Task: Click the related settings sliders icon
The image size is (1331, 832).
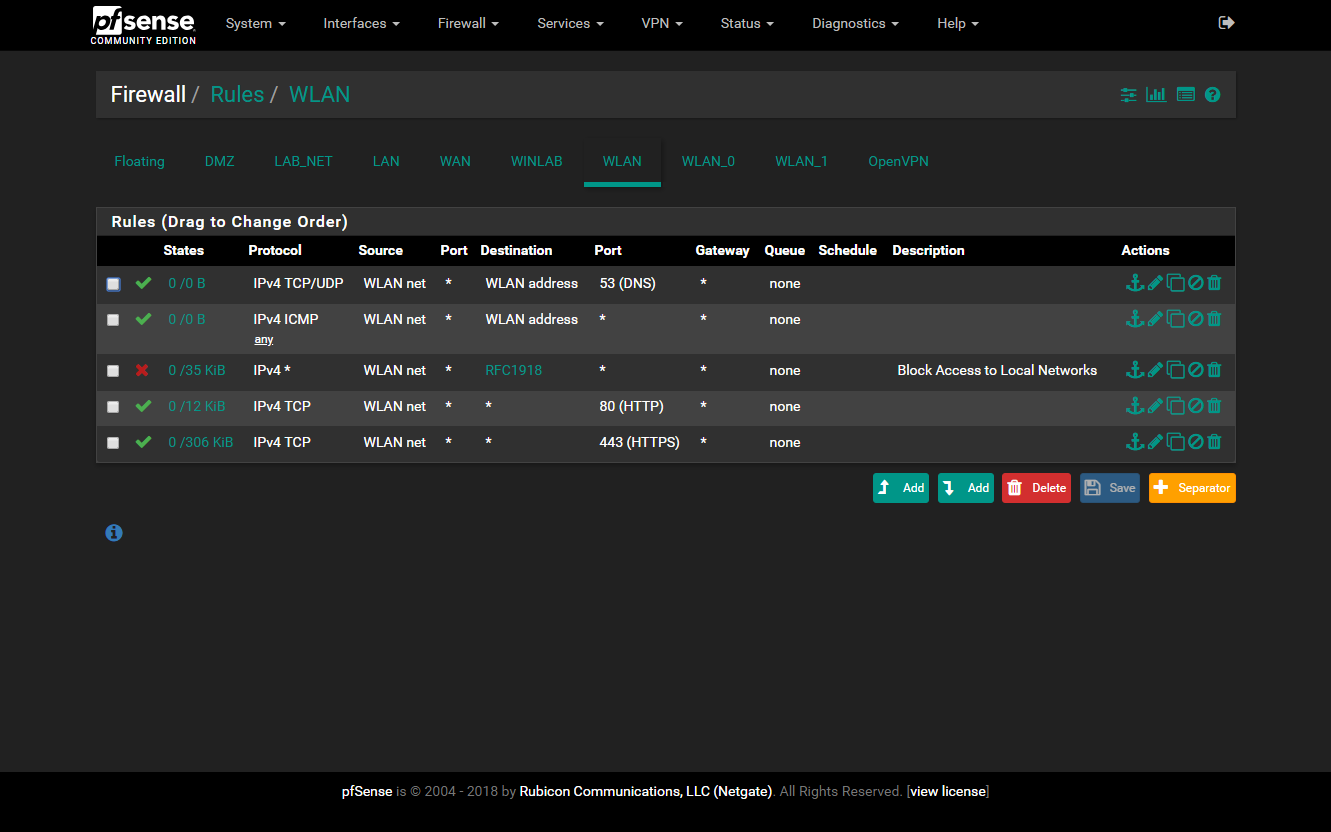Action: click(1128, 95)
